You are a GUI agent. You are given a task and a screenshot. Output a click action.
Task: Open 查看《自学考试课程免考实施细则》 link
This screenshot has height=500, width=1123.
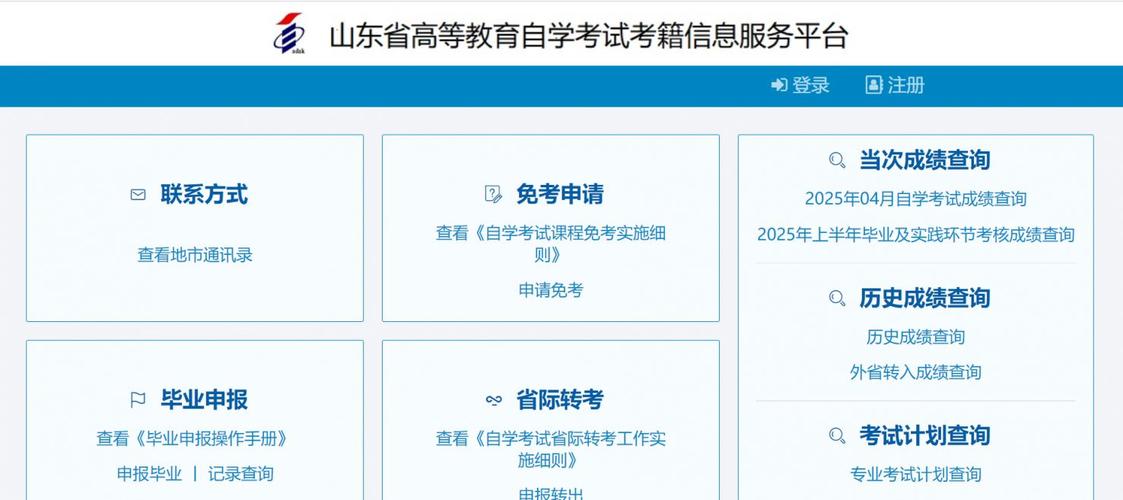point(551,244)
